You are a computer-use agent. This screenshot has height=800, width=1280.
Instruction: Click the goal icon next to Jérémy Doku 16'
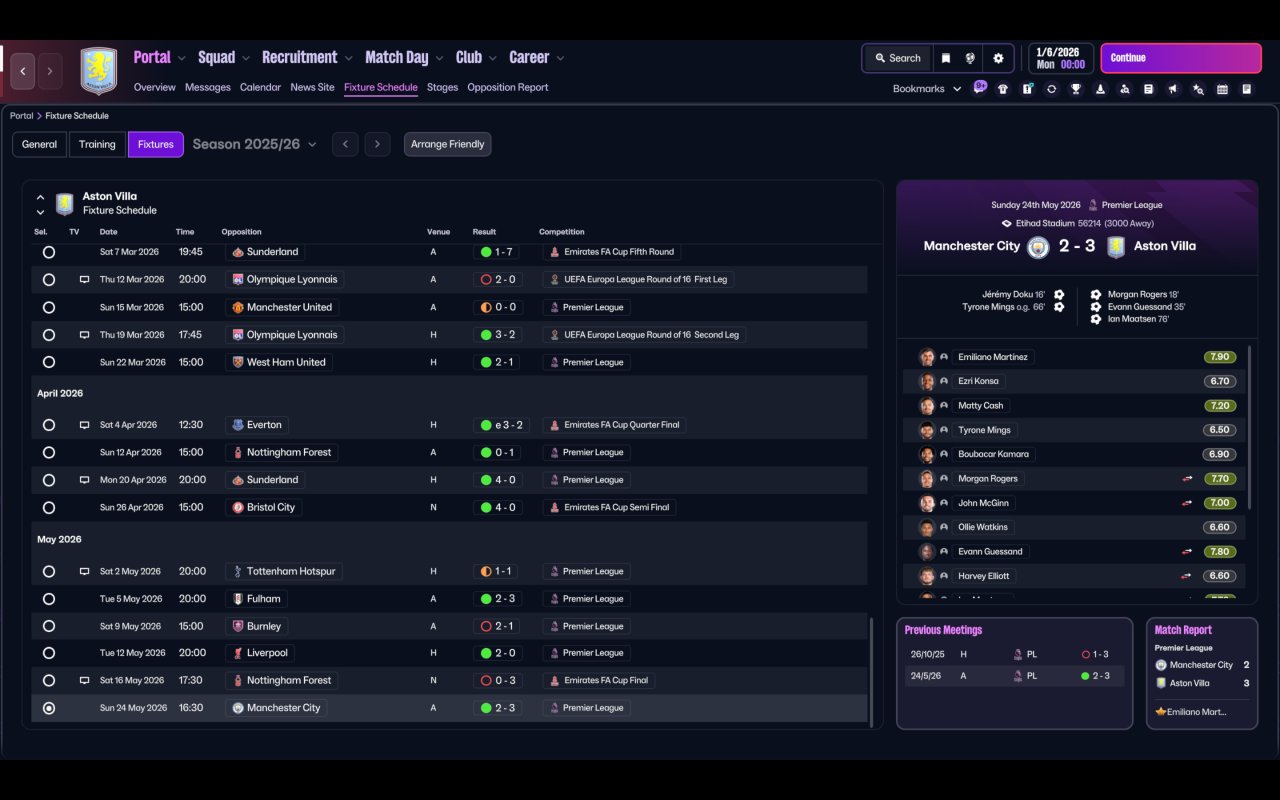(x=1059, y=295)
